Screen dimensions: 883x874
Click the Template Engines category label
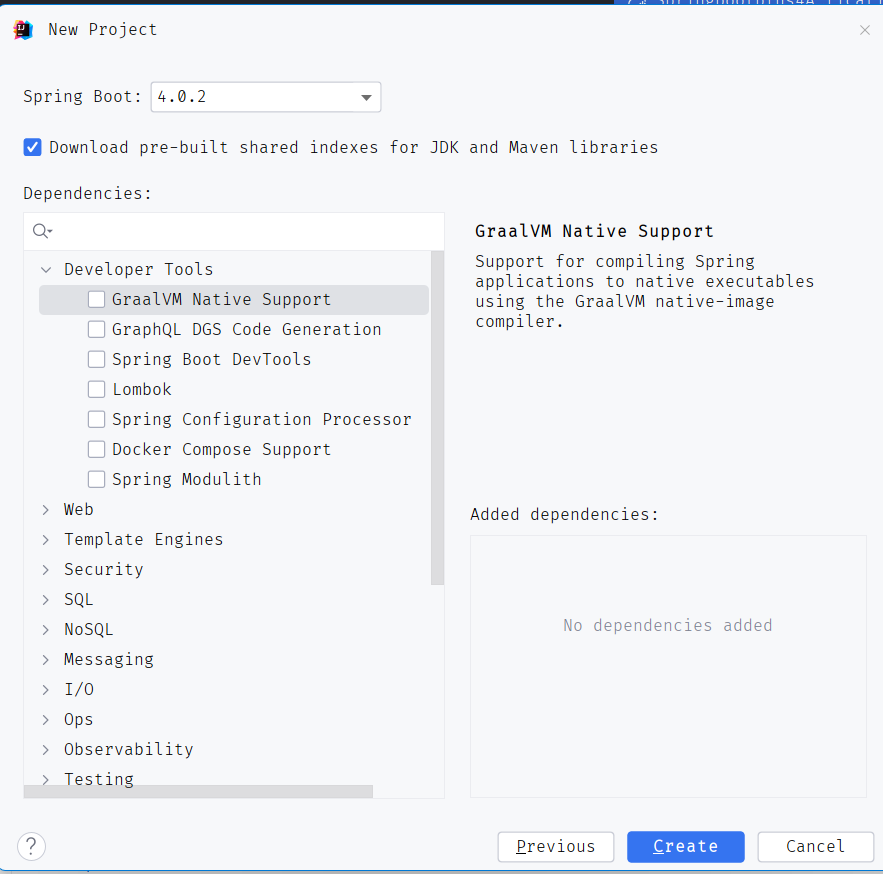[x=144, y=539]
